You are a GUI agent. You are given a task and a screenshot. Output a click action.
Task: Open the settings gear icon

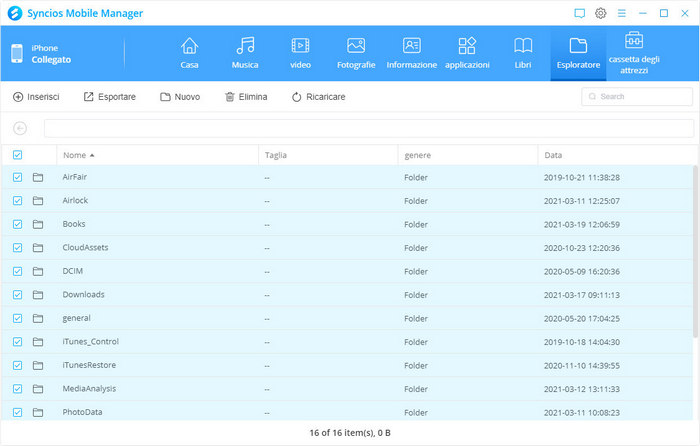[600, 13]
